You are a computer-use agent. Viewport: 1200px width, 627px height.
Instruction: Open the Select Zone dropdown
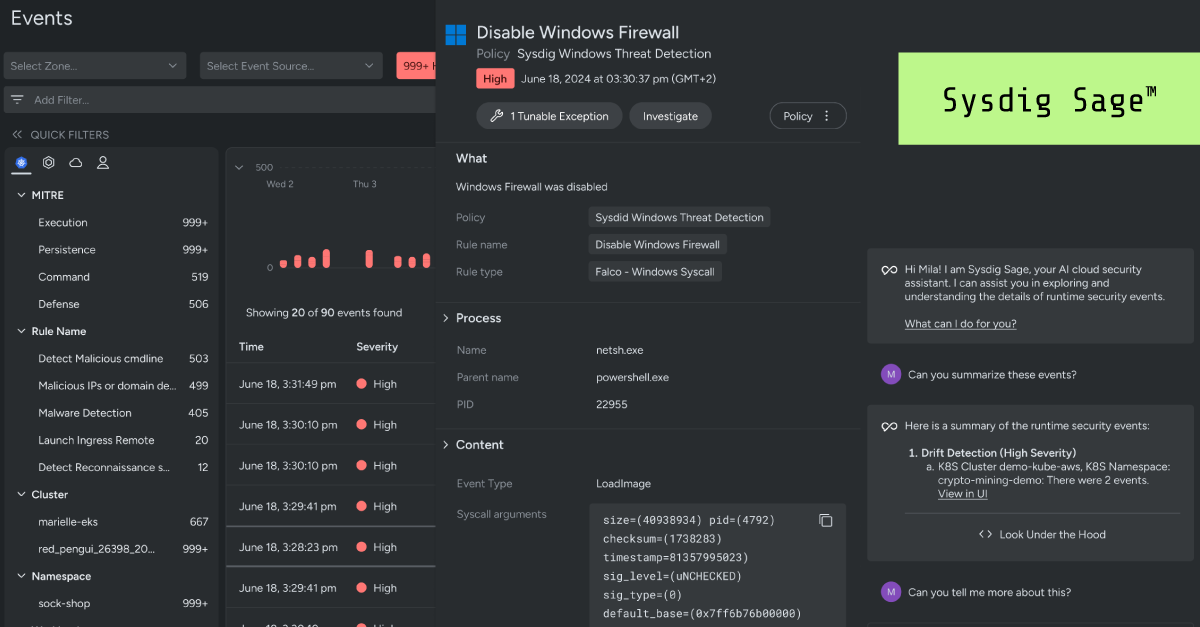94,65
